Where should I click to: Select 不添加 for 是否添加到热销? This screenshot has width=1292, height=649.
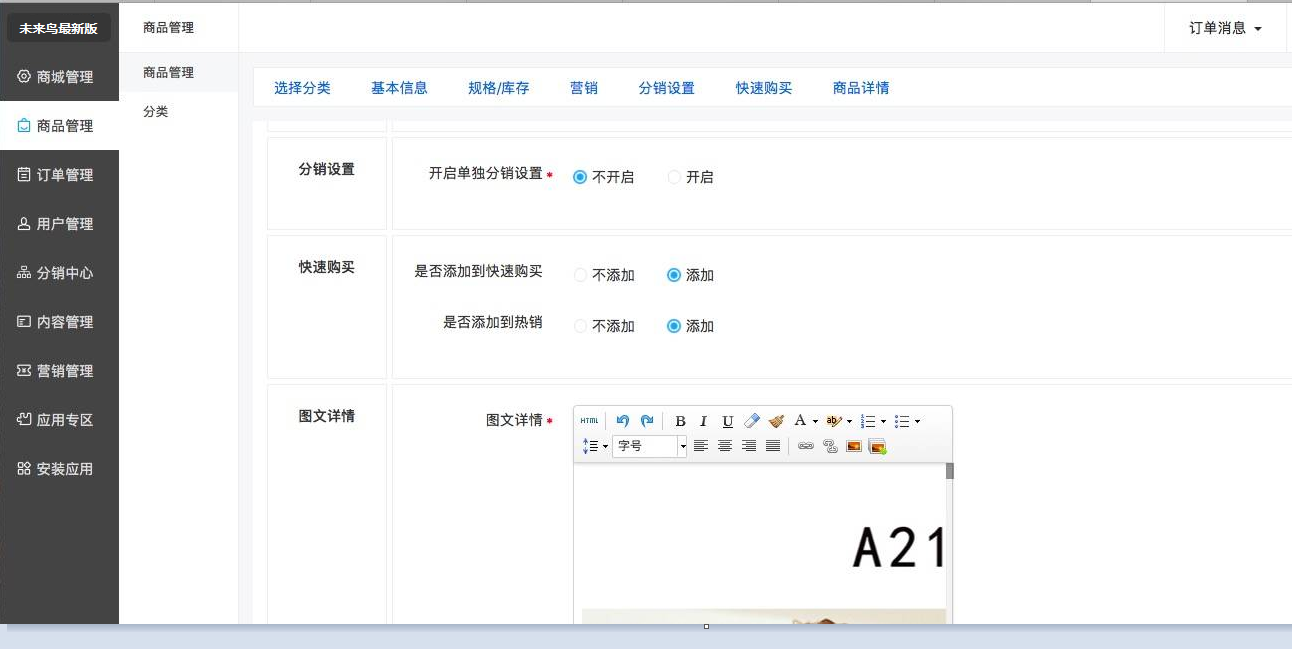click(581, 326)
